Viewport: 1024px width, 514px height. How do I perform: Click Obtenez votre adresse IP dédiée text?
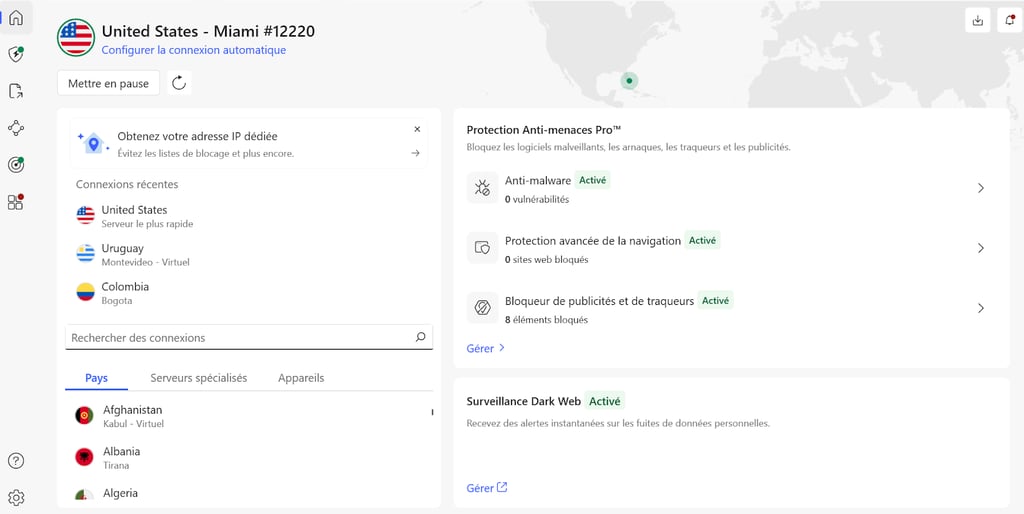click(x=197, y=137)
